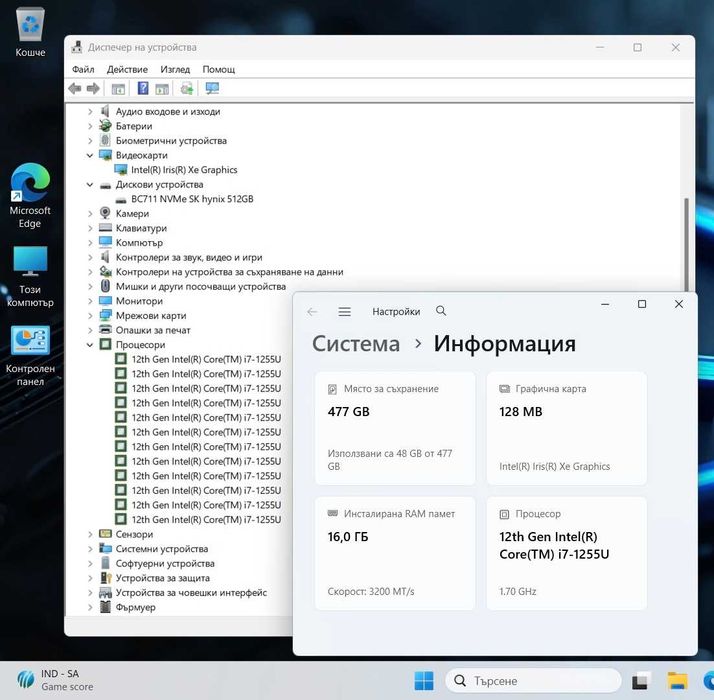The image size is (714, 700).
Task: Expand Биометрични устройства category
Action: [x=90, y=141]
